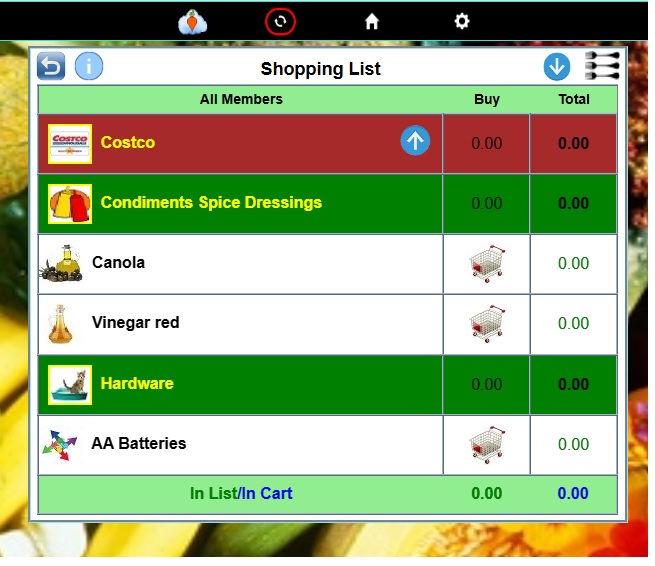
Task: Click the AA Batteries arrows image
Action: pos(60,445)
